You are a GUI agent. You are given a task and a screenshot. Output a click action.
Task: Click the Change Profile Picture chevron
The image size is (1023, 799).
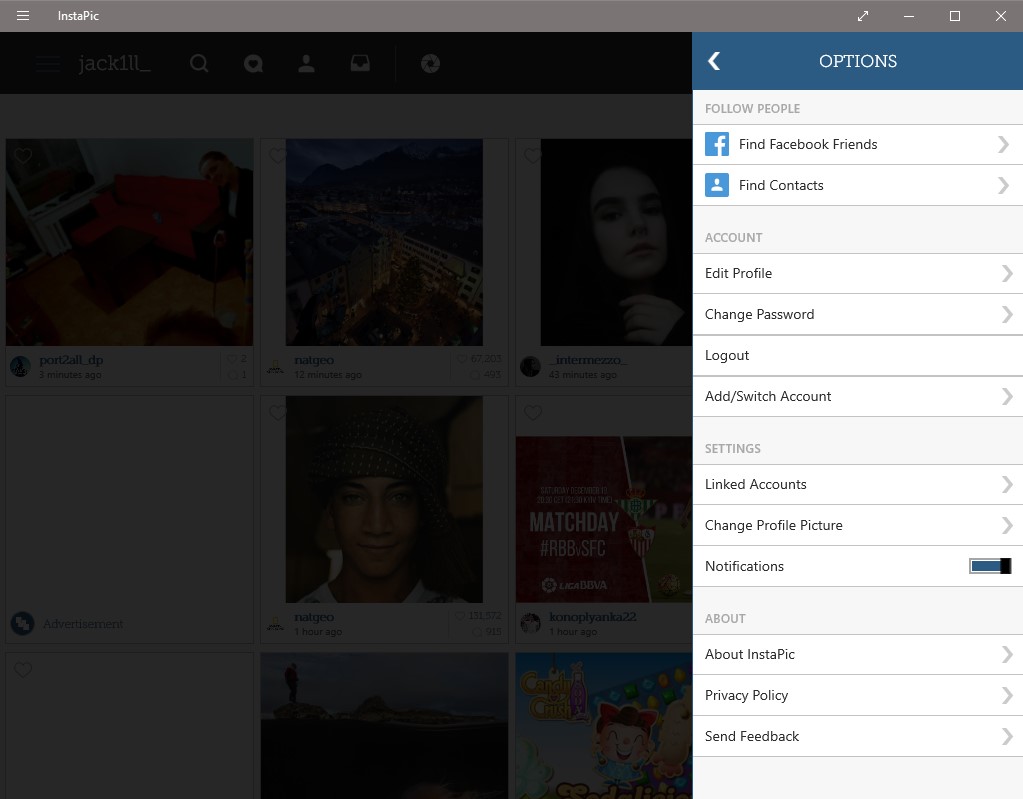tap(1007, 526)
